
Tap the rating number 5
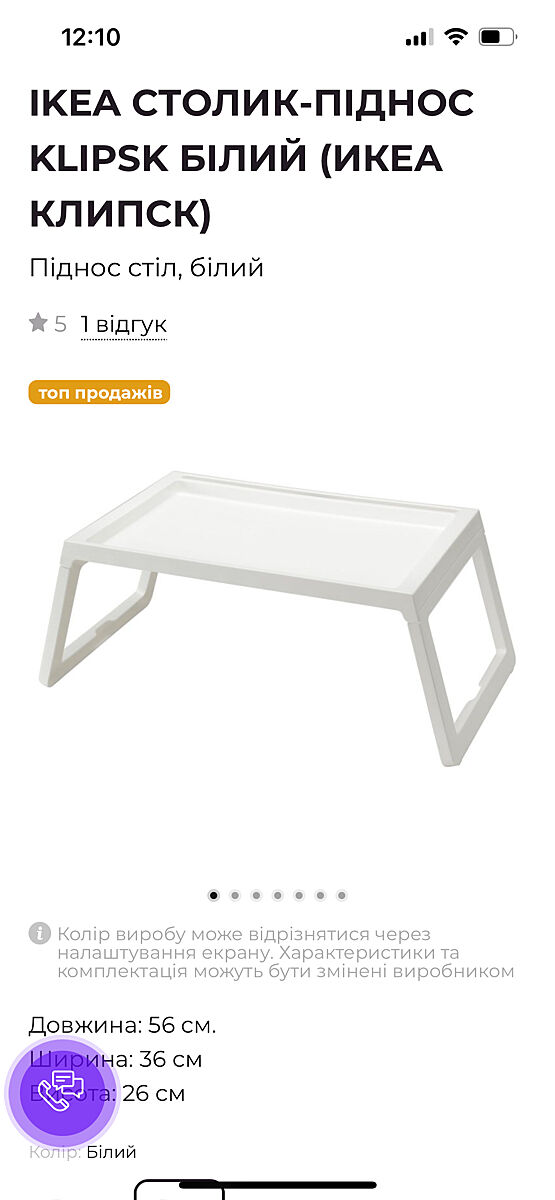coord(61,324)
